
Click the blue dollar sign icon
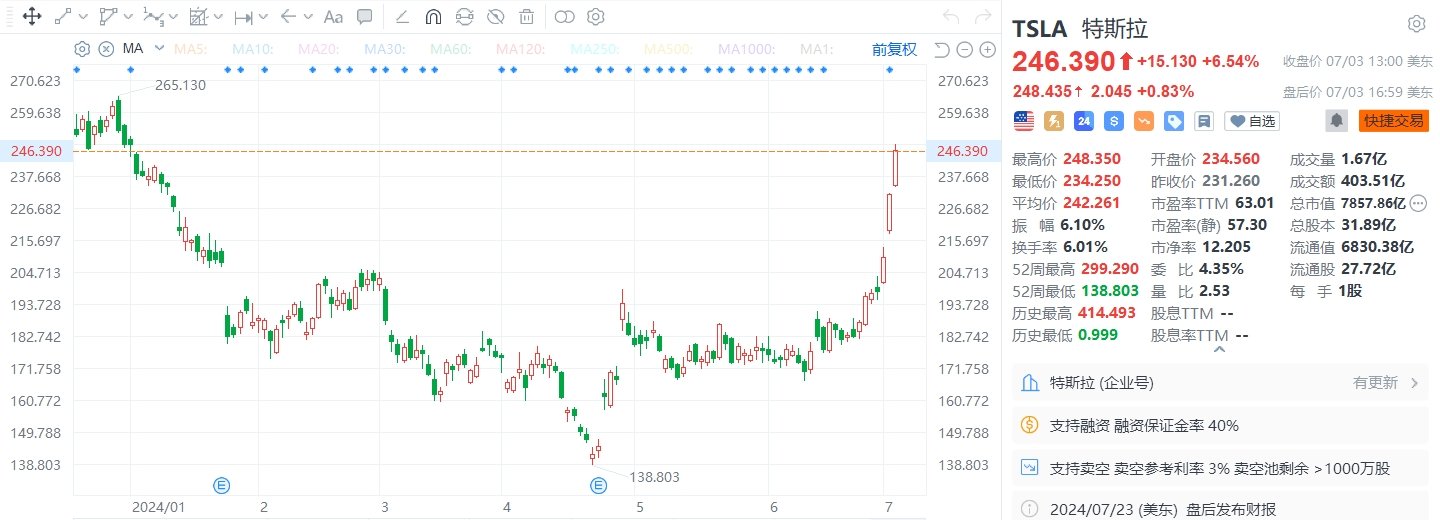pyautogui.click(x=1113, y=121)
